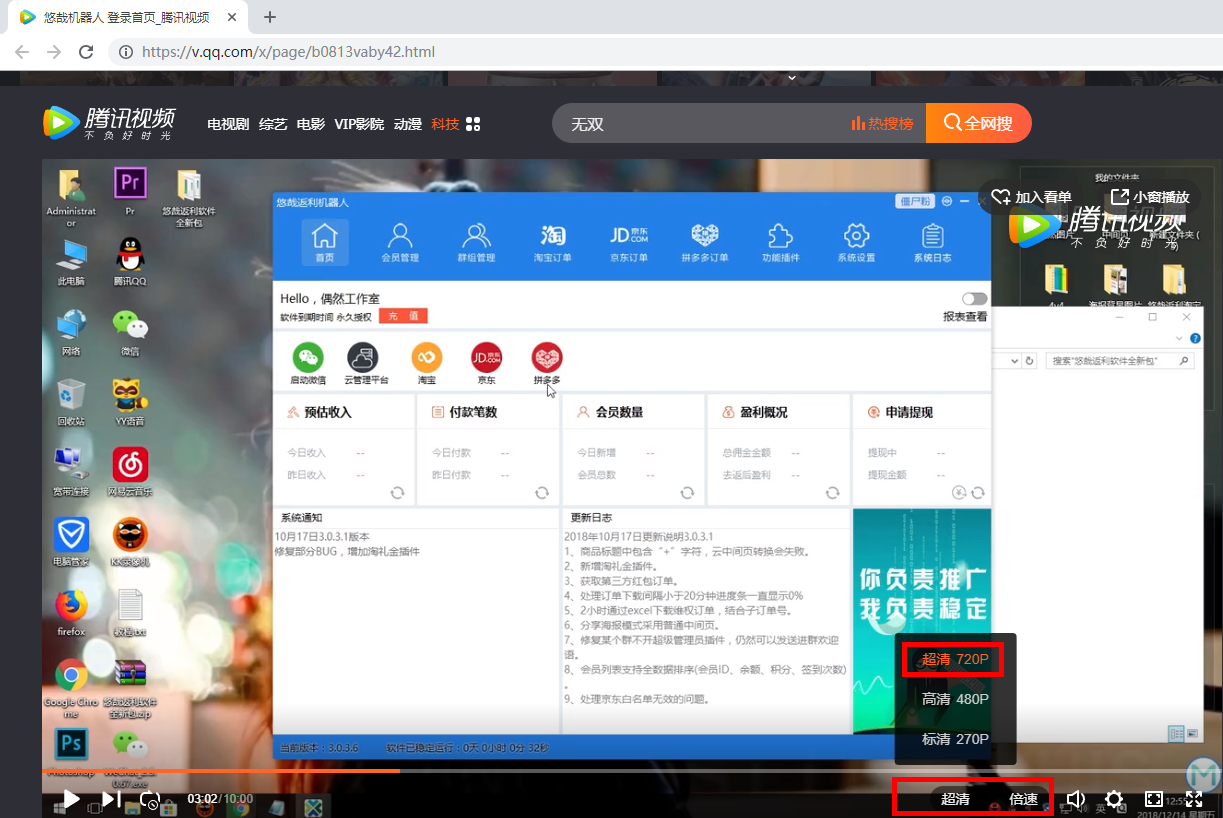
Task: Refresh the 预估收入 card
Action: click(x=397, y=493)
